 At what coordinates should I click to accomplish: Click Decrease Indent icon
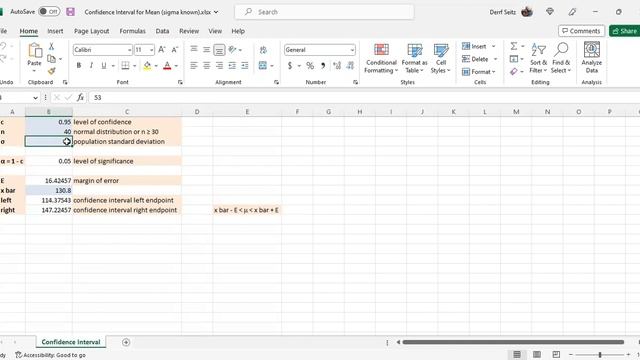click(x=232, y=65)
